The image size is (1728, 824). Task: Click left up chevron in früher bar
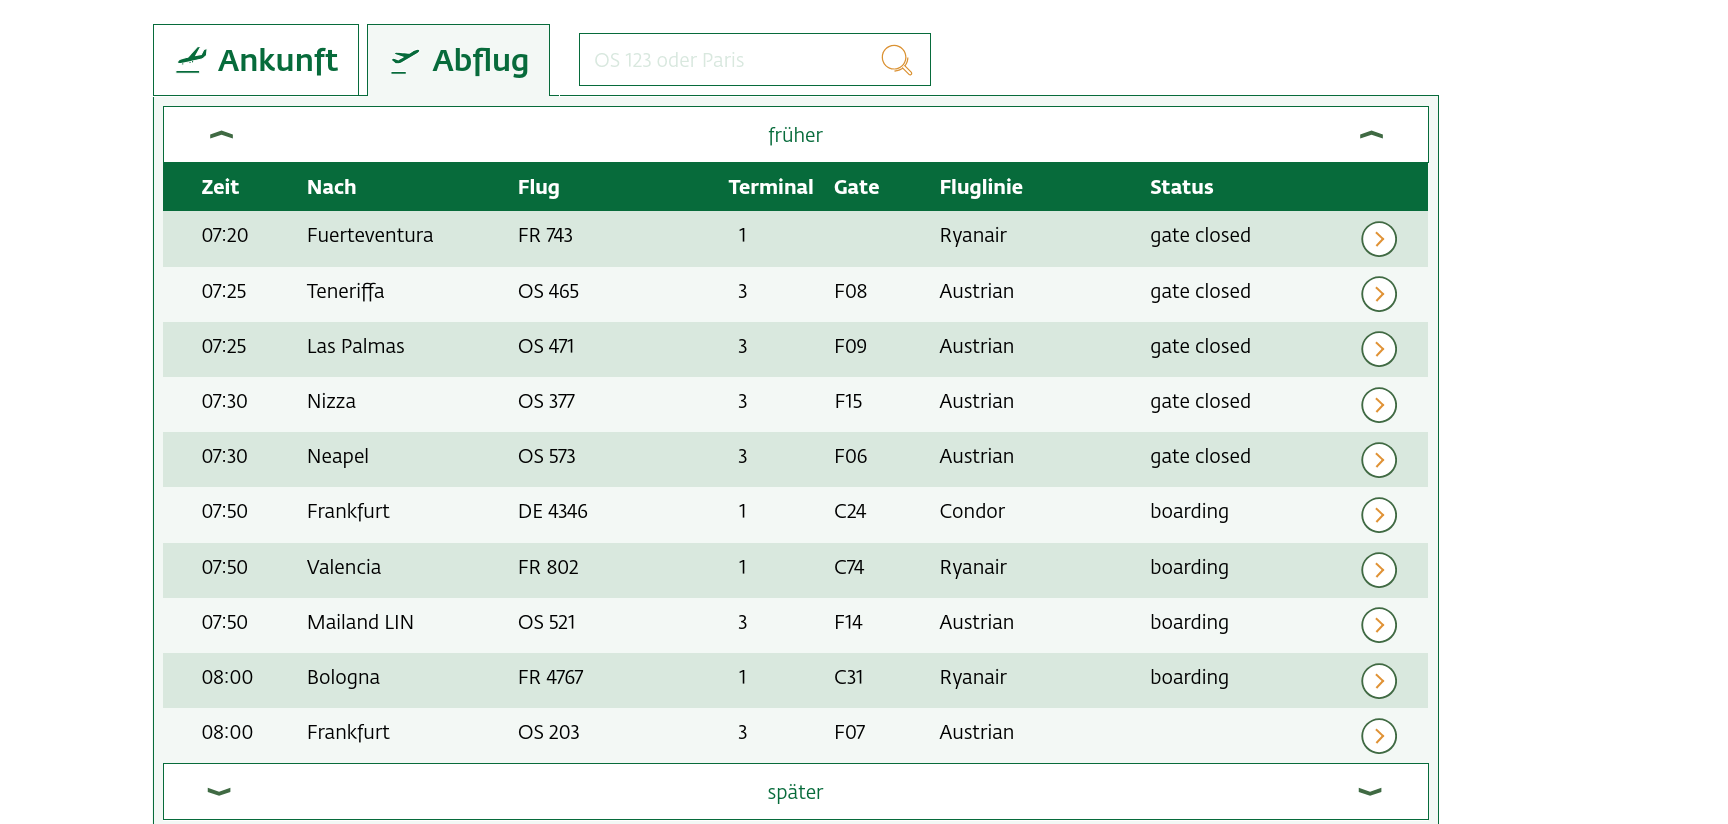coord(221,135)
